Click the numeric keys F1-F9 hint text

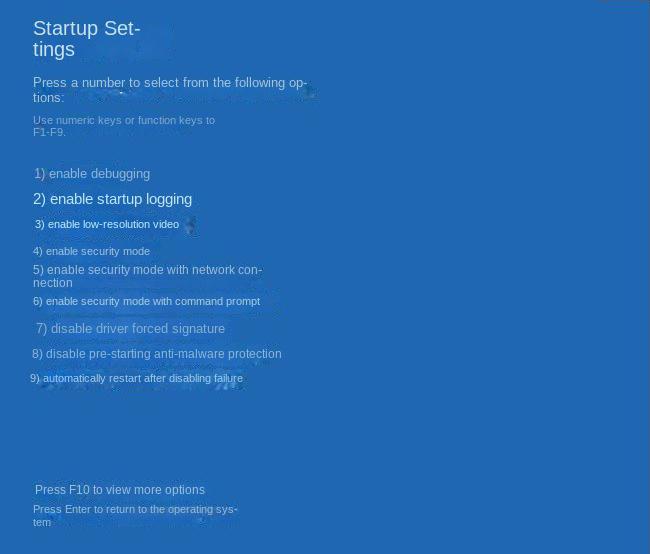click(124, 126)
